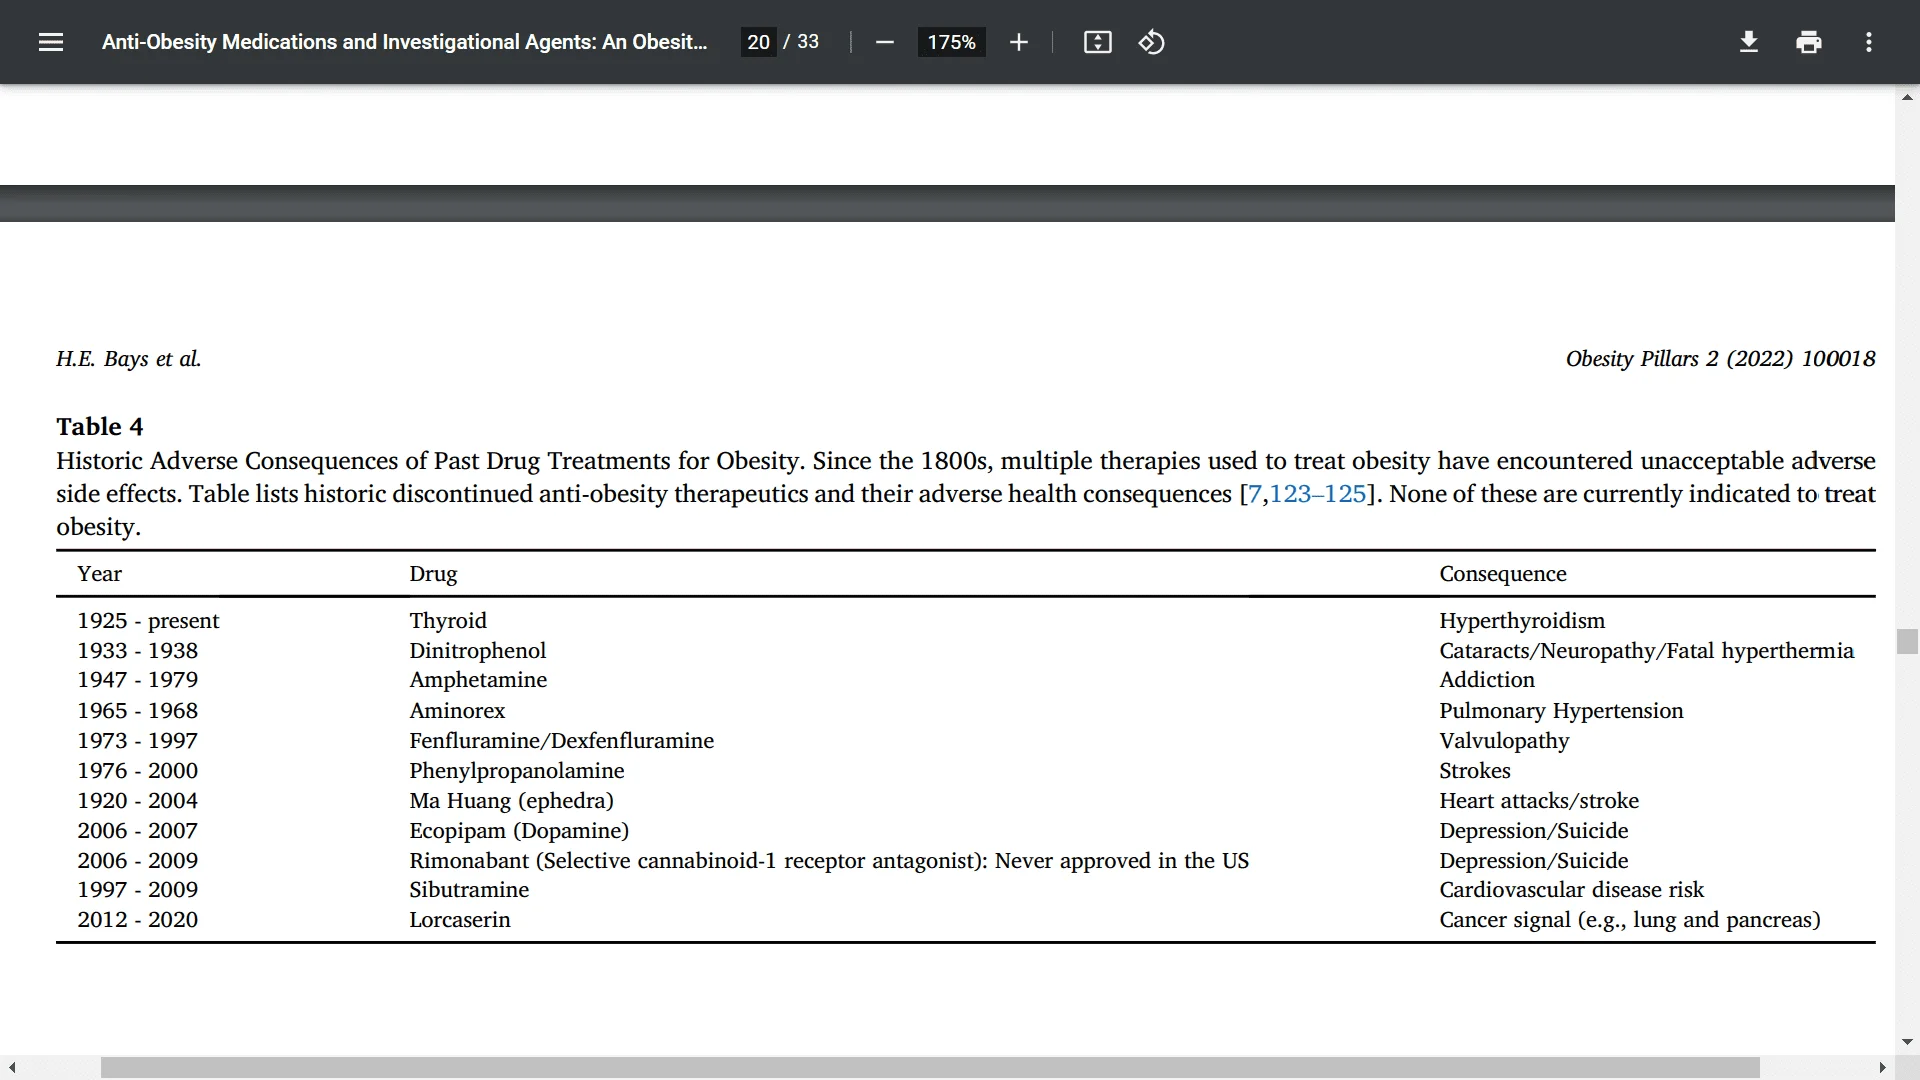The width and height of the screenshot is (1920, 1080).
Task: Toggle fit to page icon
Action: pos(1097,42)
